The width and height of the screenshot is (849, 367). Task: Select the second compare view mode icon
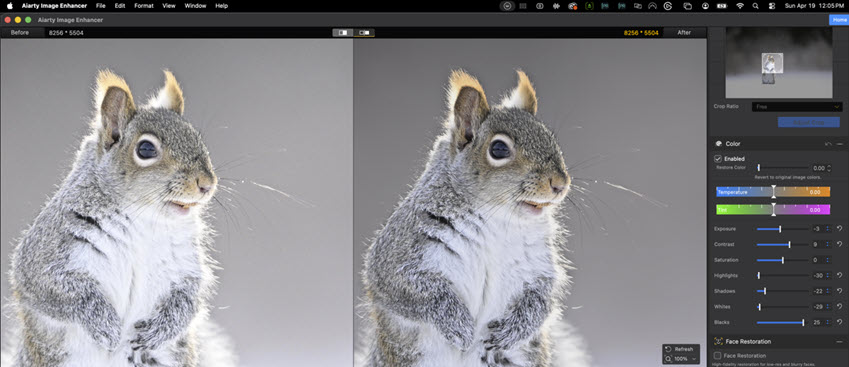(x=364, y=32)
